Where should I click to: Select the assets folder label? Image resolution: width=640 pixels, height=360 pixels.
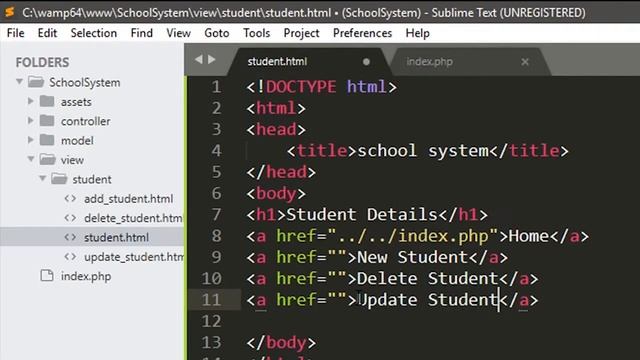tap(76, 102)
